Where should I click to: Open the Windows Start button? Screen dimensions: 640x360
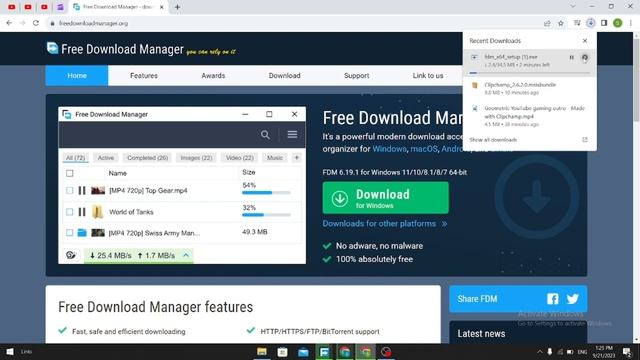(x=10, y=351)
